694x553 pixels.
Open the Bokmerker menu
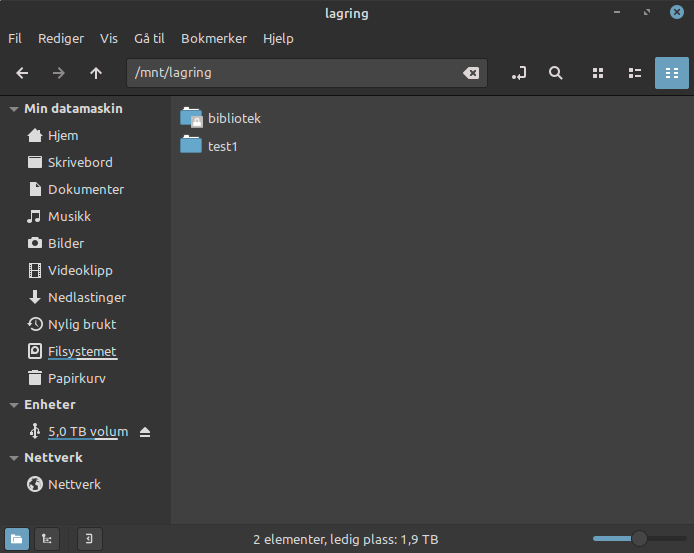(214, 39)
